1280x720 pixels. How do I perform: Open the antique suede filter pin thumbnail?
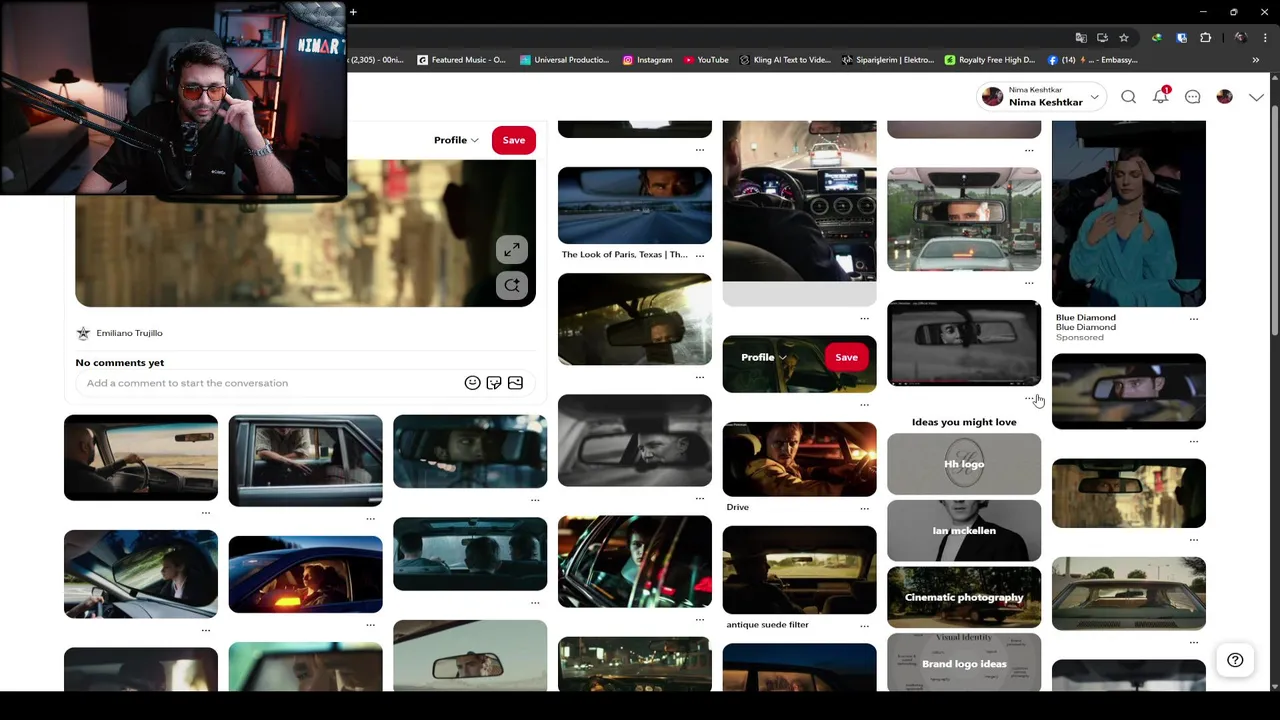point(799,570)
